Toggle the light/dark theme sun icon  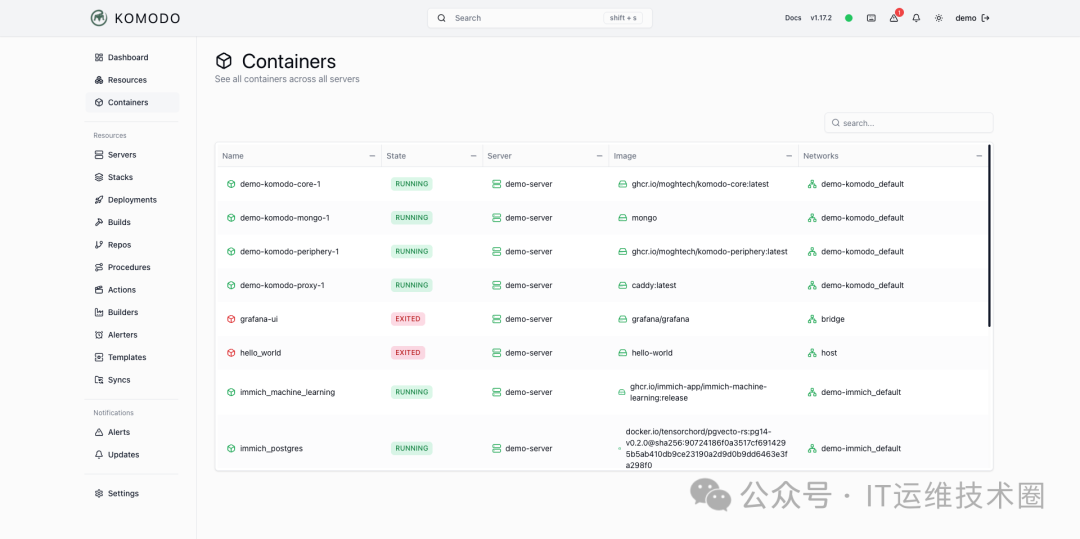(939, 18)
